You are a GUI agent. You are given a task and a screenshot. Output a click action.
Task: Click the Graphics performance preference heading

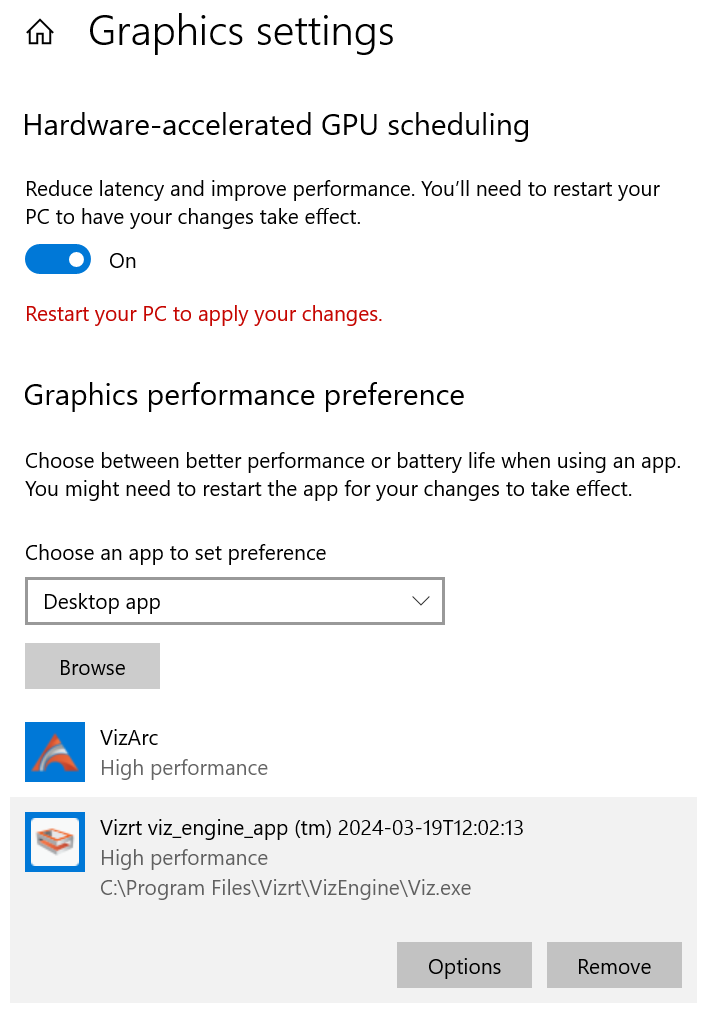coord(244,395)
